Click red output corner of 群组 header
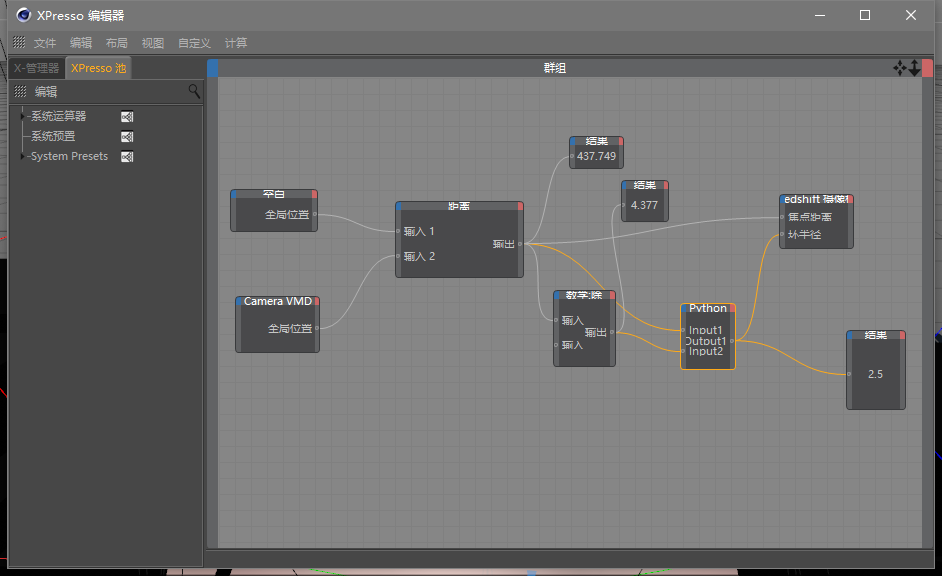The width and height of the screenshot is (942, 576). [x=928, y=68]
